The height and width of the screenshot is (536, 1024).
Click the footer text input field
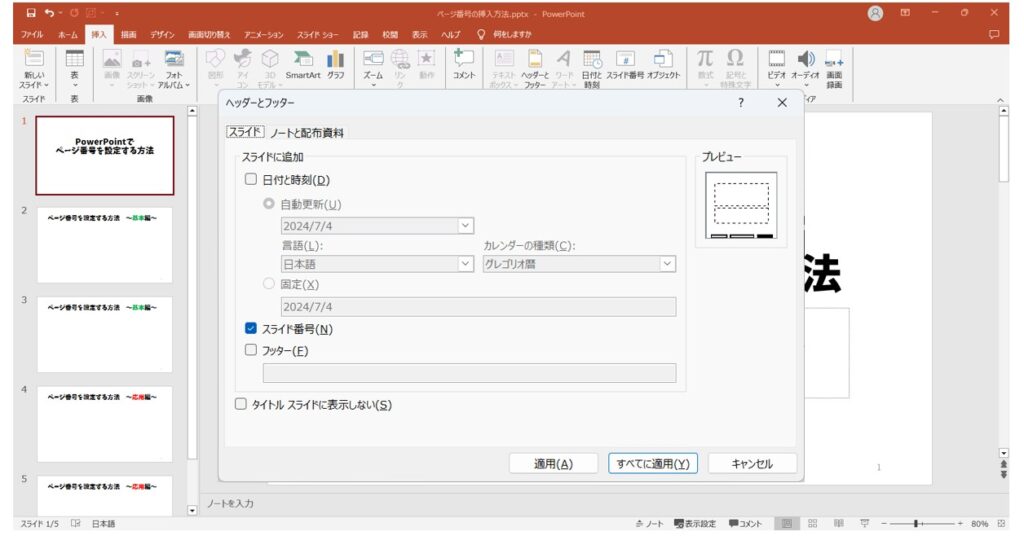[x=470, y=373]
